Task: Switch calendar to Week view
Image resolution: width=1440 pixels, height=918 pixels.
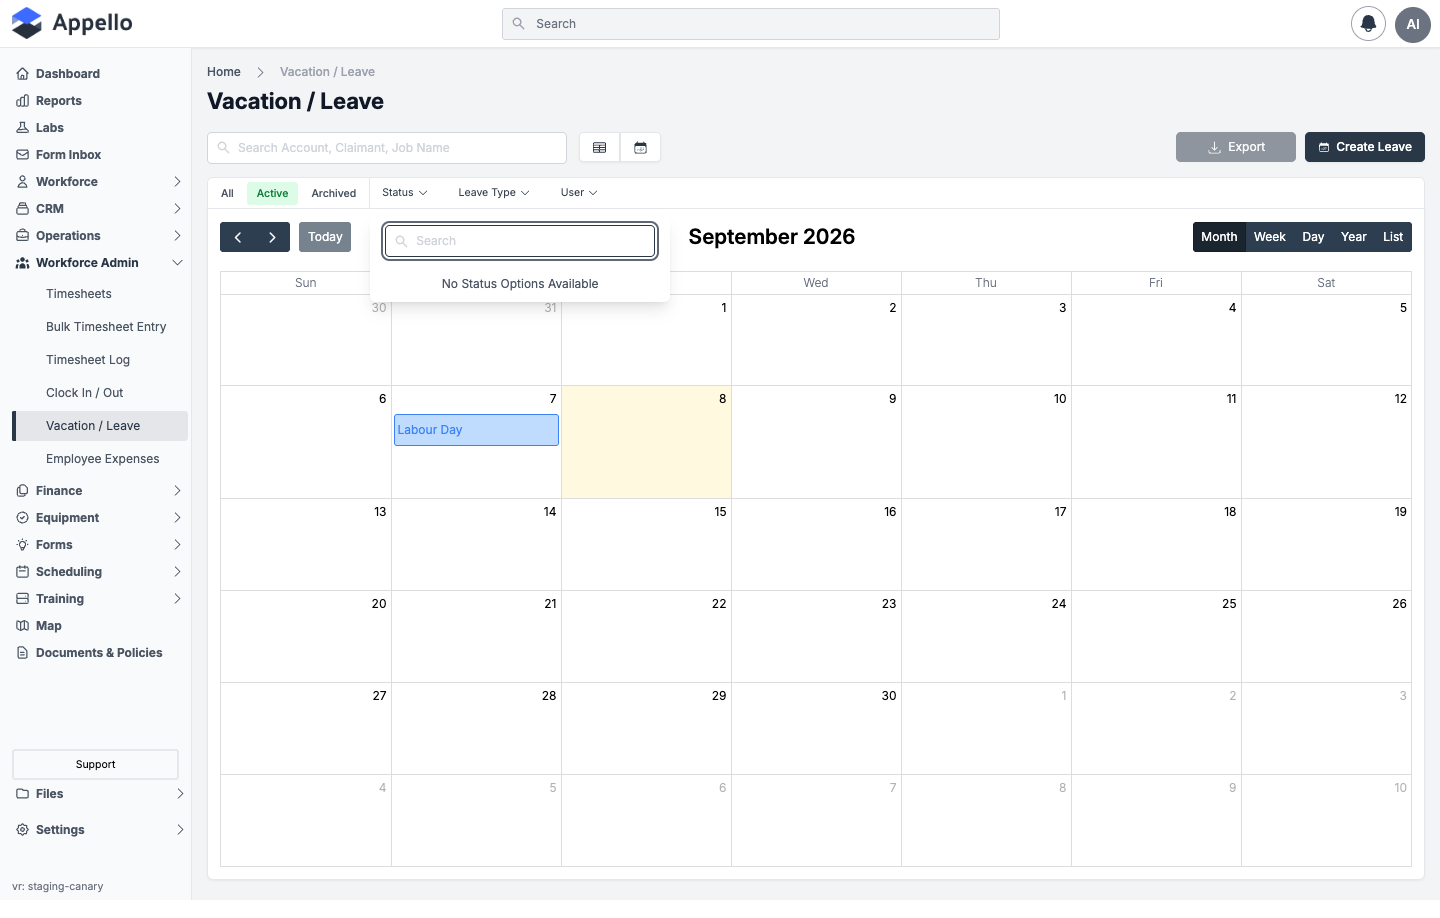Action: 1270,237
